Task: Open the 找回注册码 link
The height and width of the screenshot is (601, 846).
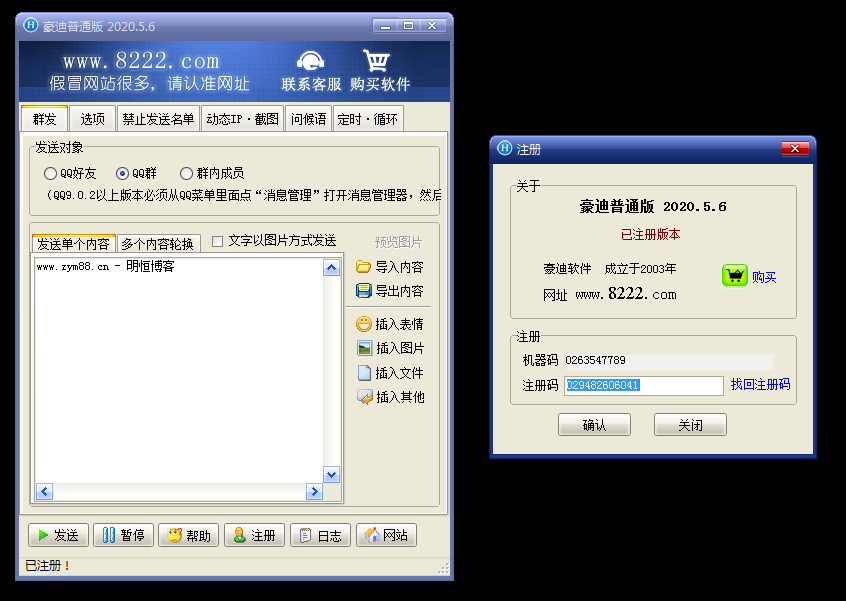Action: [x=760, y=384]
